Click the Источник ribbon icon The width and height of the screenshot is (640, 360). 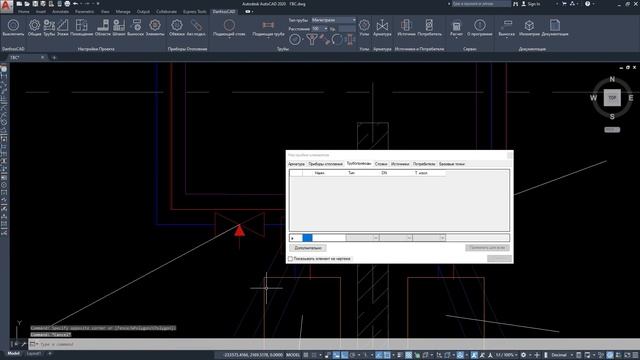coord(406,27)
